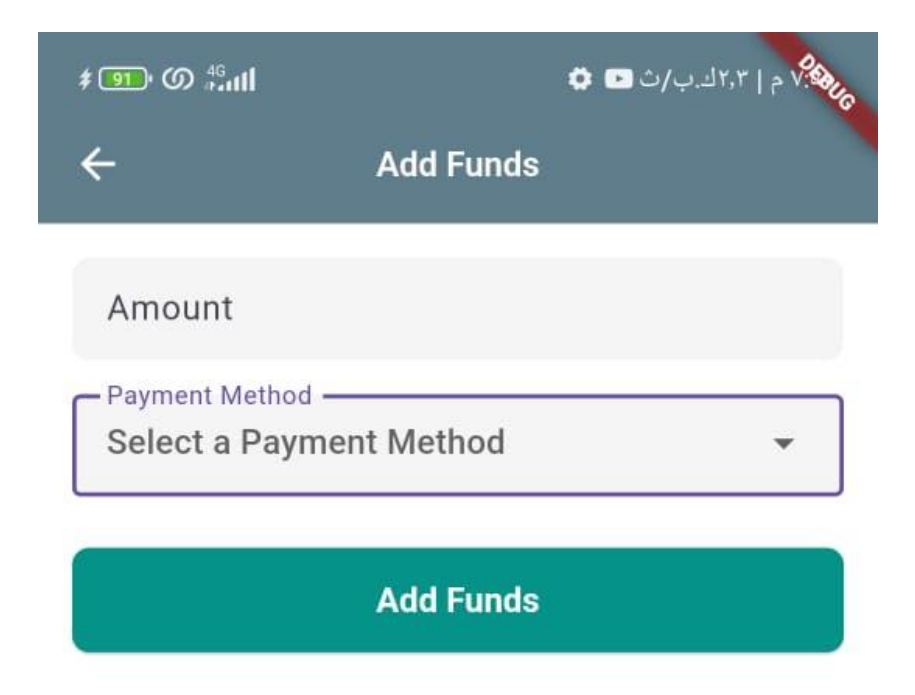Viewport: 915px width, 695px height.
Task: Click the empty header area right of title
Action: click(x=700, y=165)
